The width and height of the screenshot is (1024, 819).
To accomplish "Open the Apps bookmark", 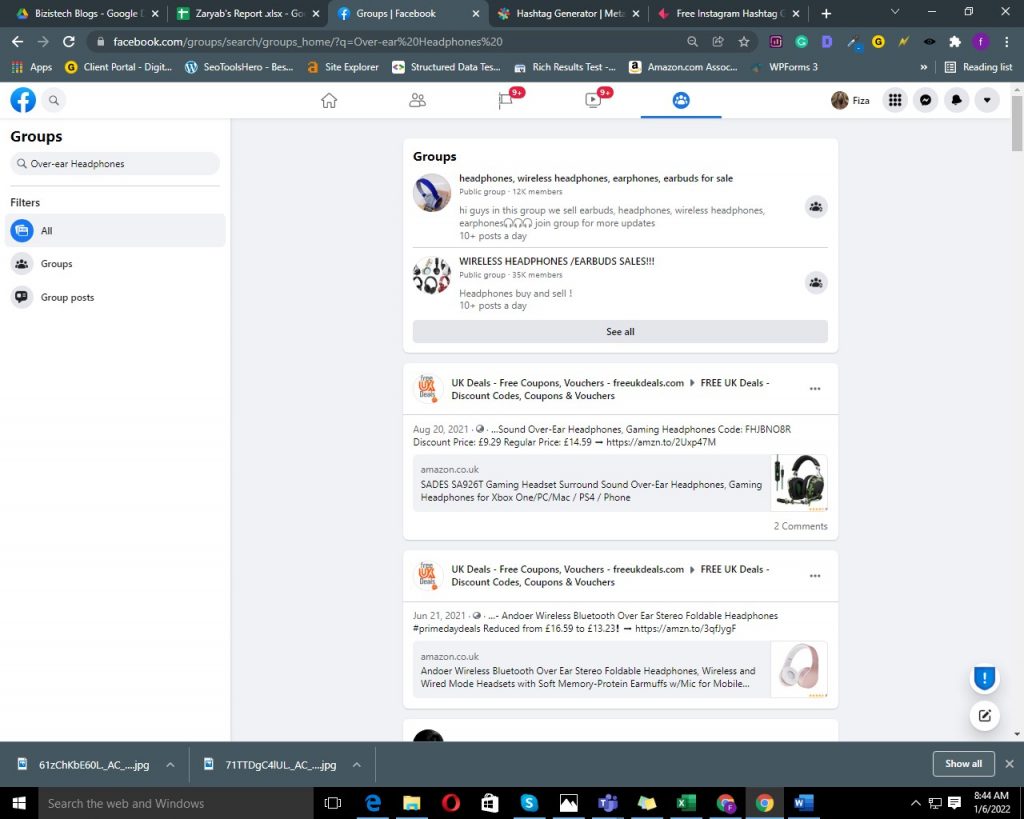I will click(x=32, y=67).
